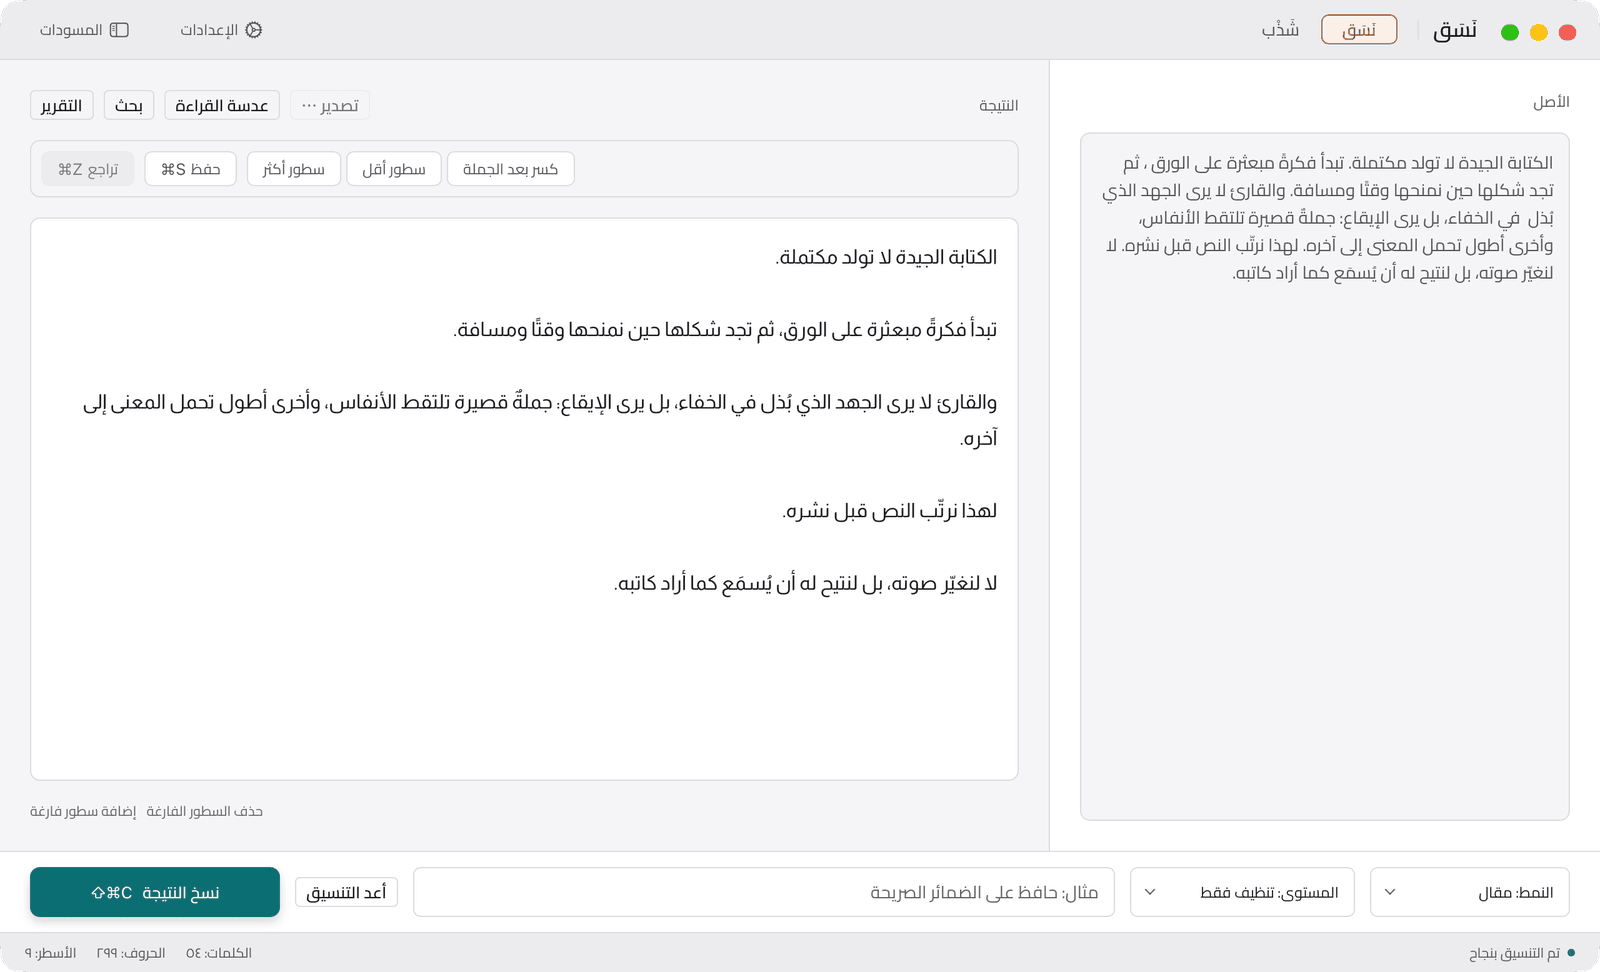Click the النتيجة panel label
The image size is (1600, 972).
click(998, 105)
